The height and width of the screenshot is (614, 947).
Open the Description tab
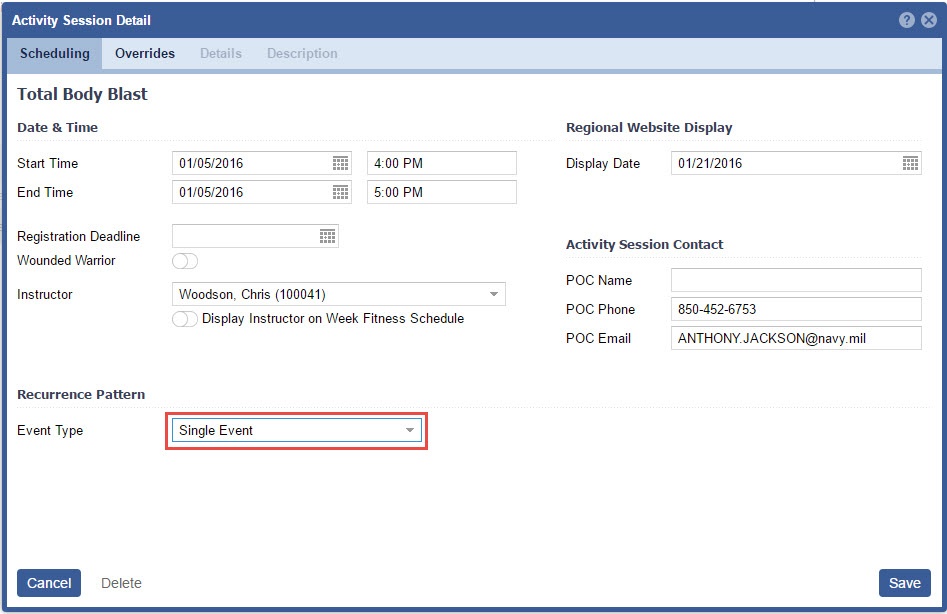pyautogui.click(x=302, y=54)
